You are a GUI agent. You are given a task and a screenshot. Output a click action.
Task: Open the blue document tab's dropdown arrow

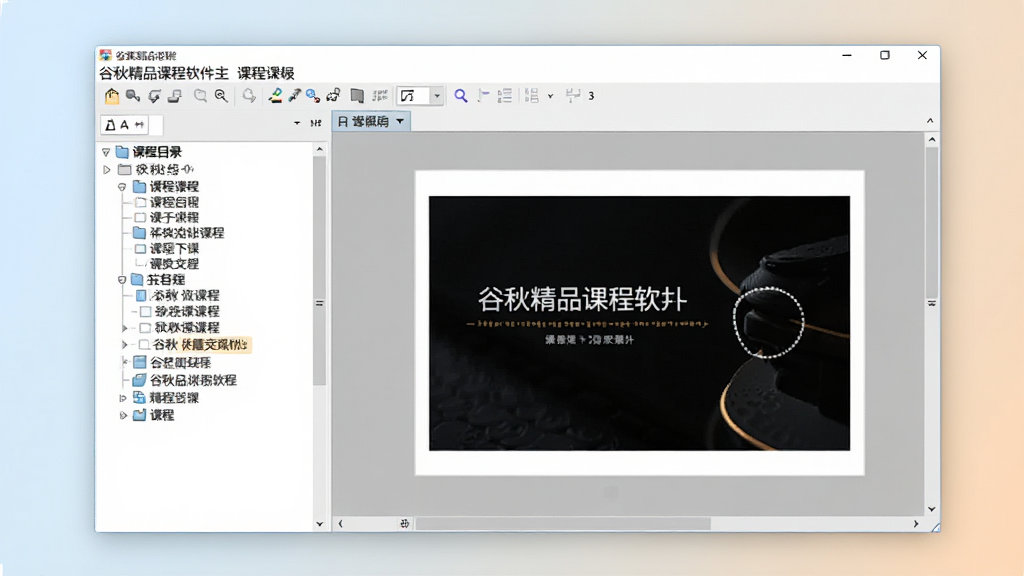[x=400, y=121]
